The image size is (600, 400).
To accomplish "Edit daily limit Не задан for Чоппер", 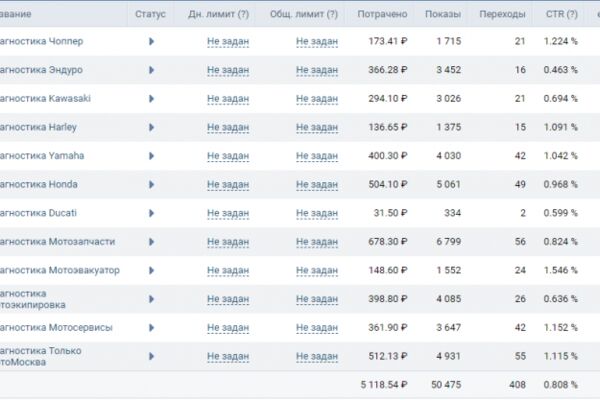I will pyautogui.click(x=228, y=41).
